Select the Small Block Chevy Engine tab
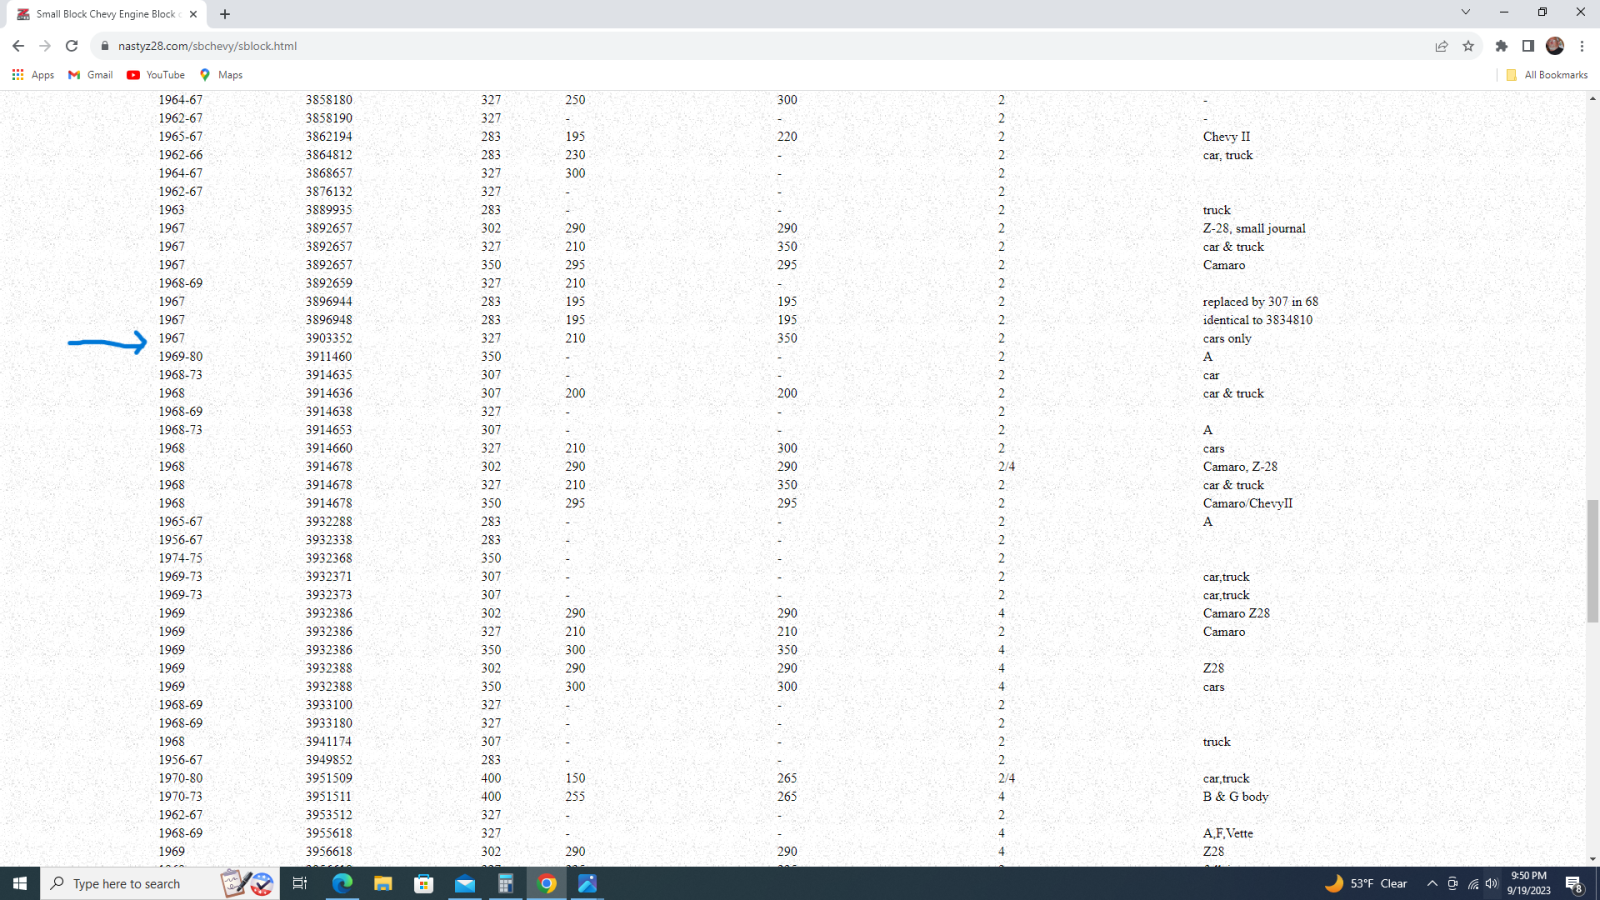 (105, 14)
